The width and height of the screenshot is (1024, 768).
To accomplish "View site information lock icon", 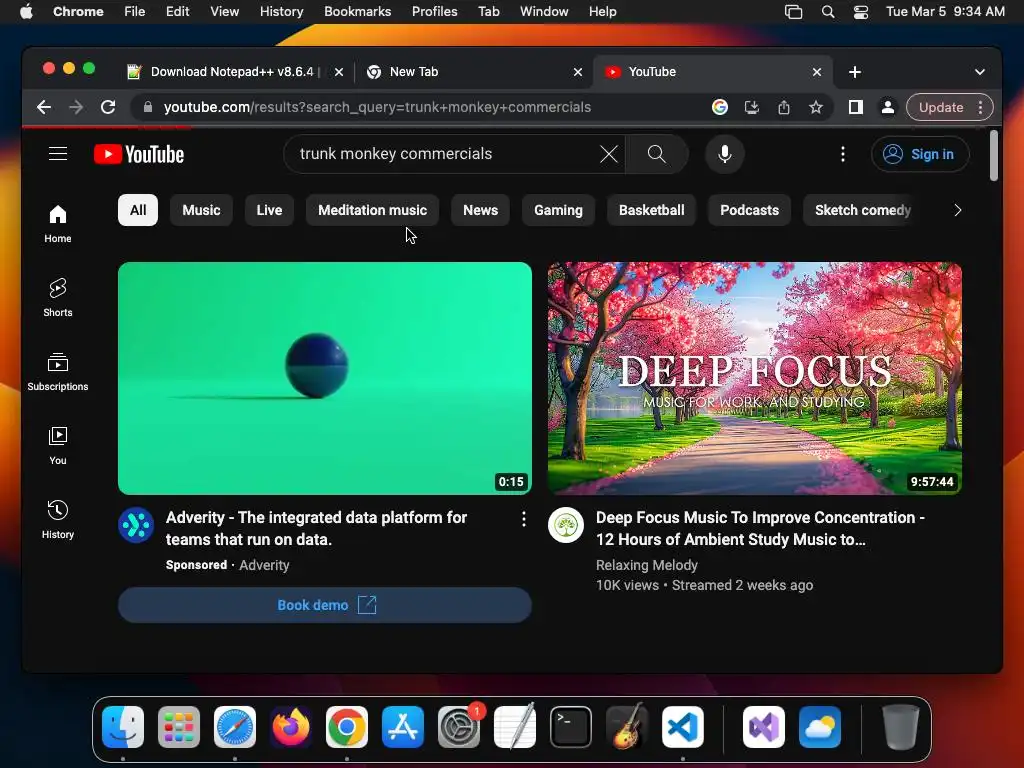I will (148, 107).
